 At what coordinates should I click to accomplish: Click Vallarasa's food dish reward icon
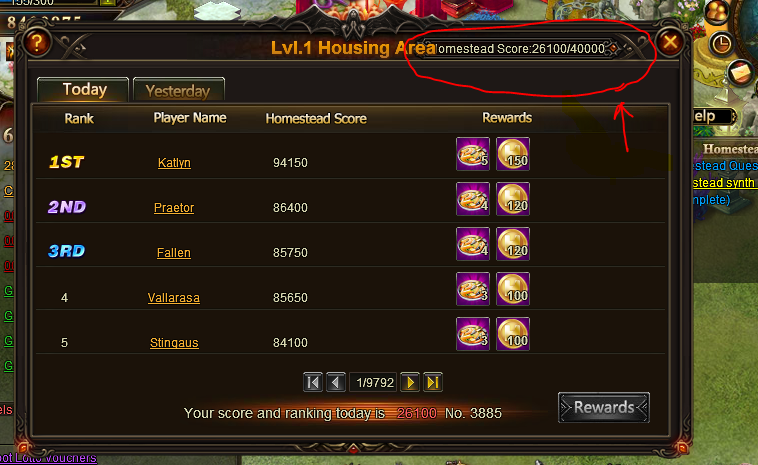[473, 289]
